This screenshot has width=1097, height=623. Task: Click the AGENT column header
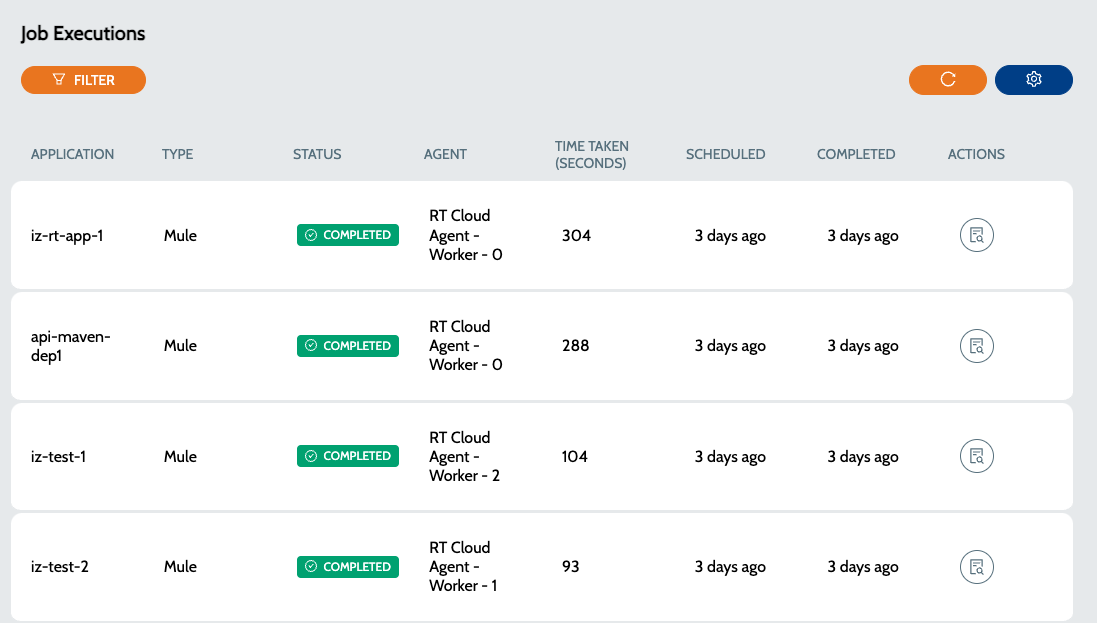point(445,154)
